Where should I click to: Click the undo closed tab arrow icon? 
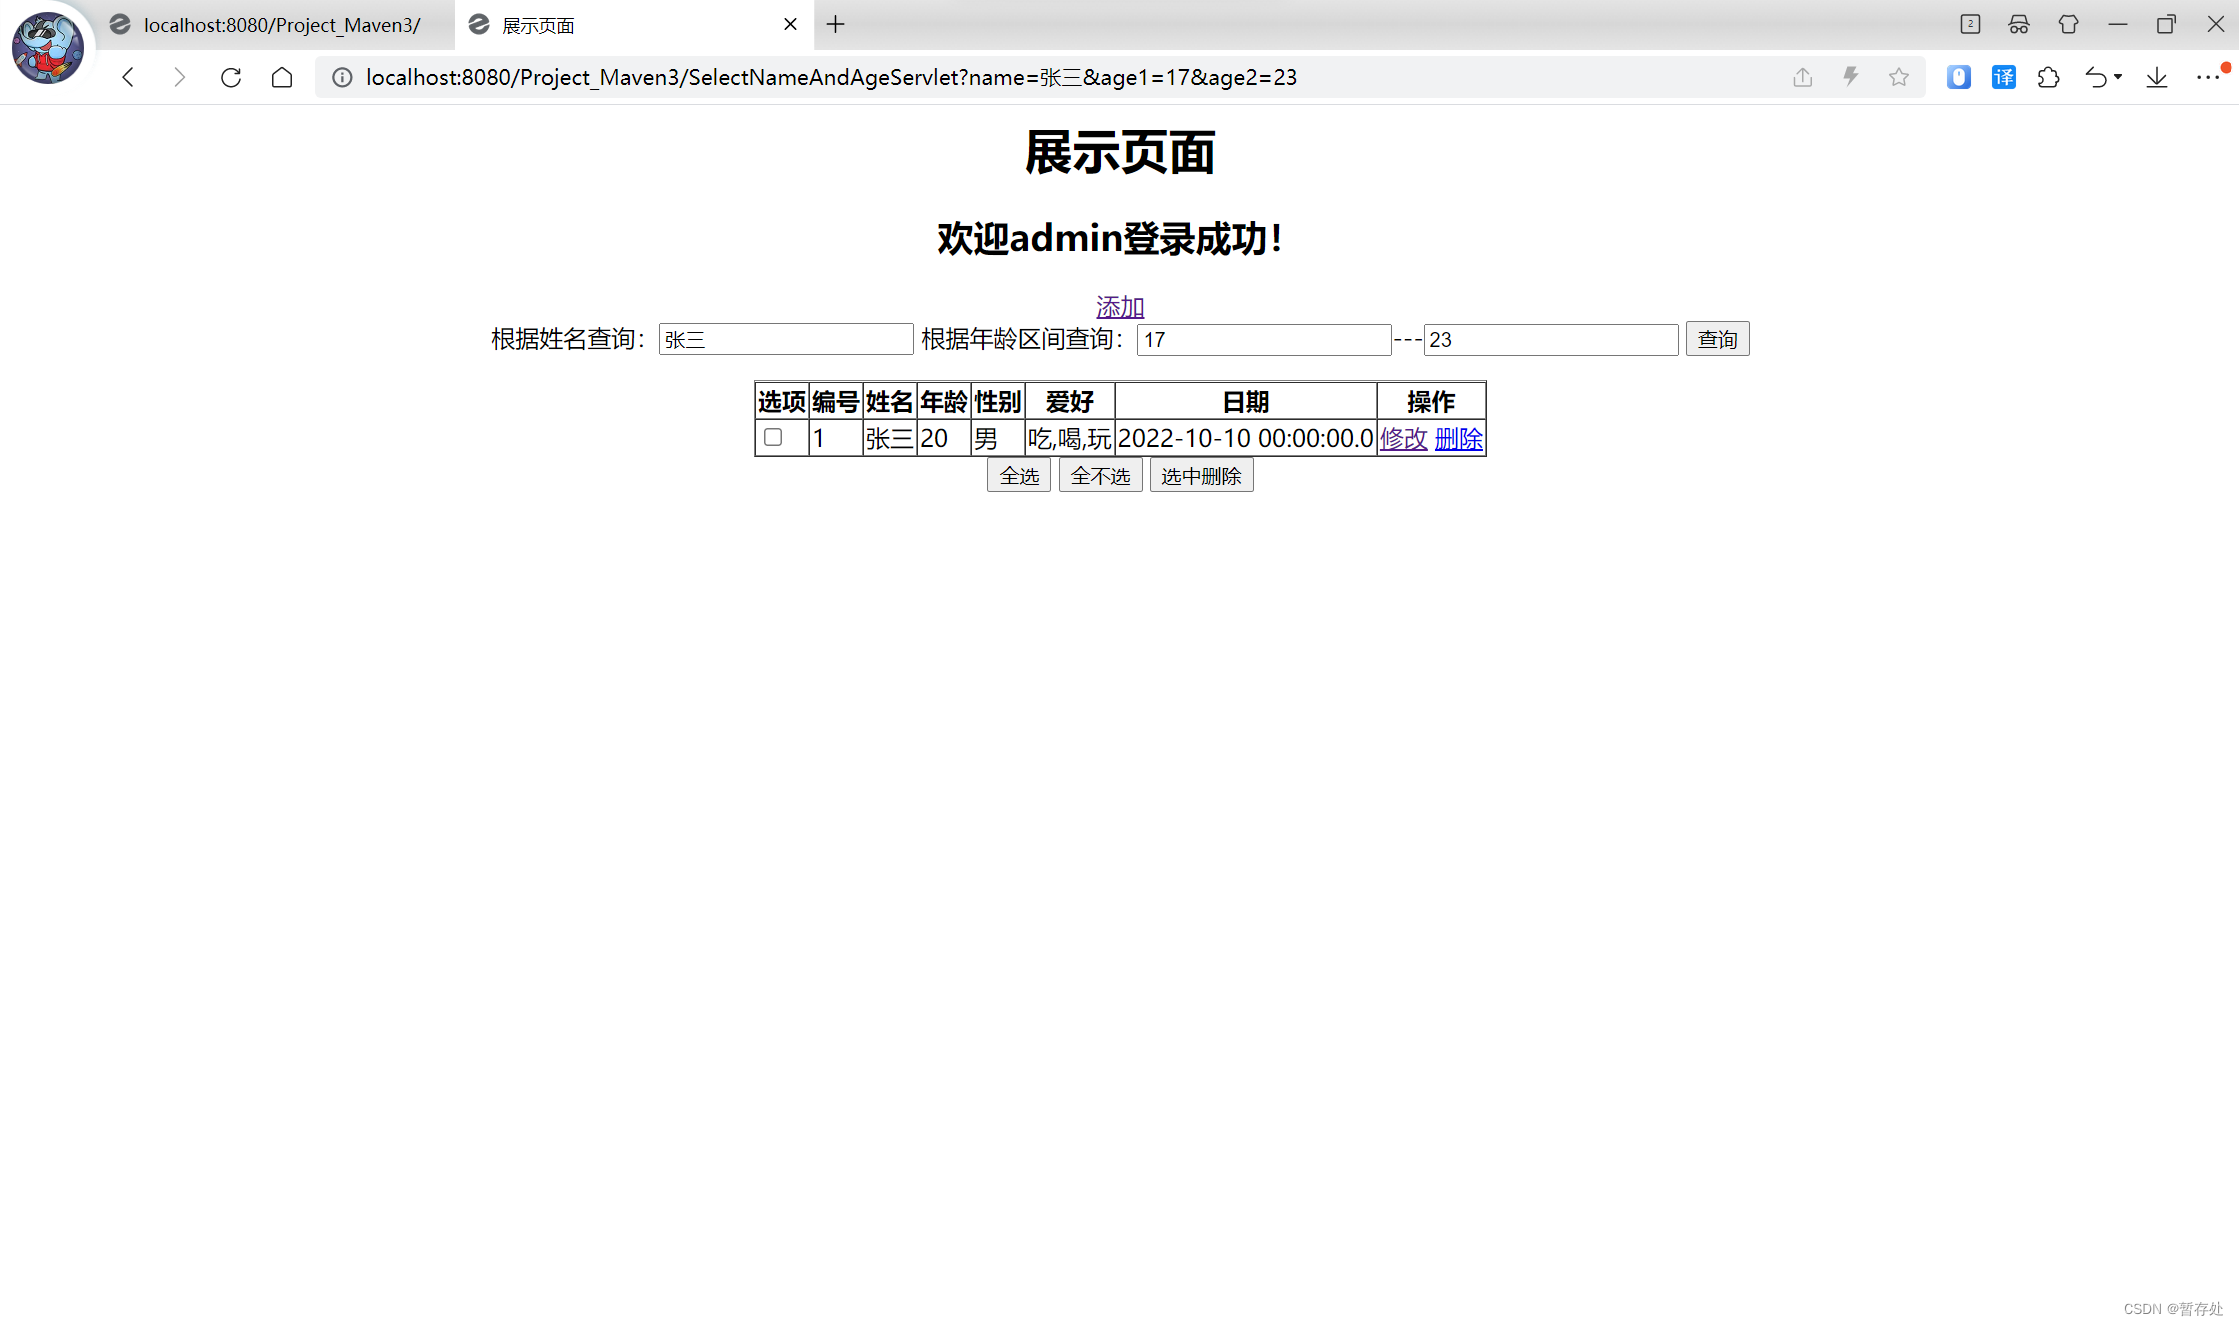(2096, 77)
